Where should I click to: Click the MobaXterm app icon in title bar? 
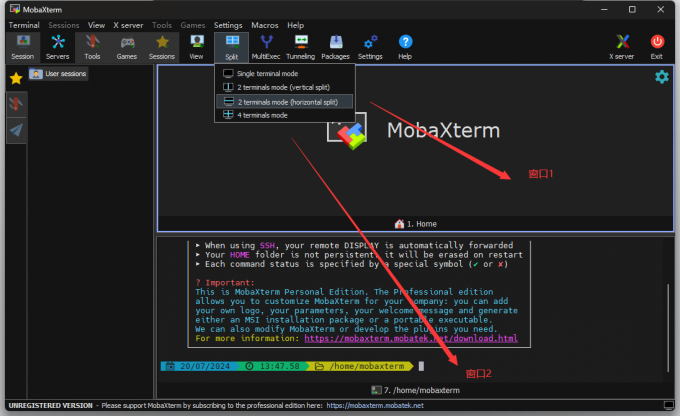pos(15,9)
